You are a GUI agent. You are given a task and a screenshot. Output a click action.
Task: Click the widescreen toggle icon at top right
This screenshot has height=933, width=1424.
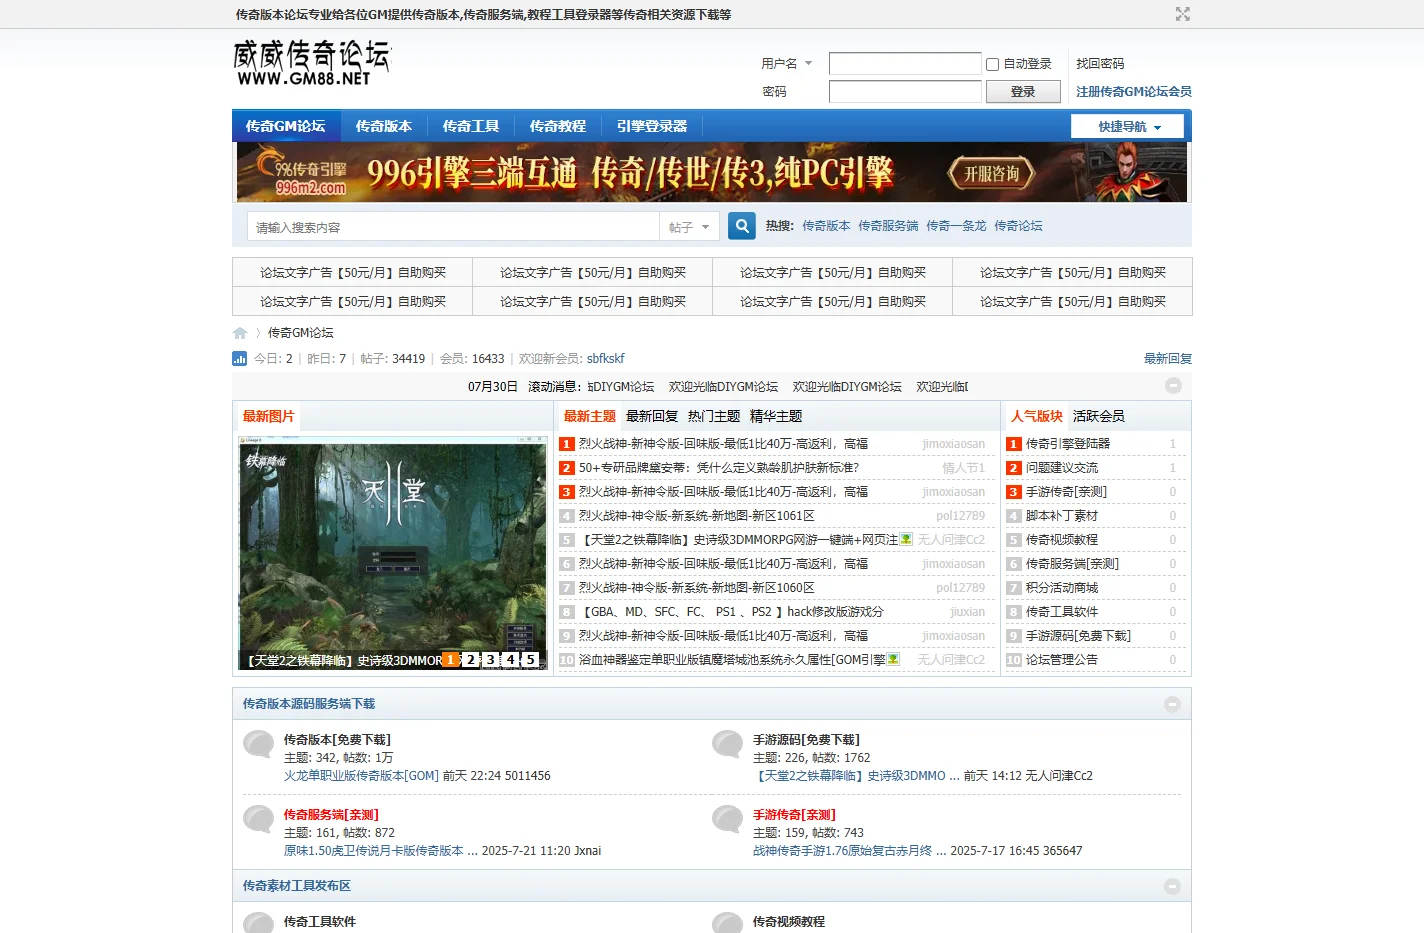(1183, 14)
